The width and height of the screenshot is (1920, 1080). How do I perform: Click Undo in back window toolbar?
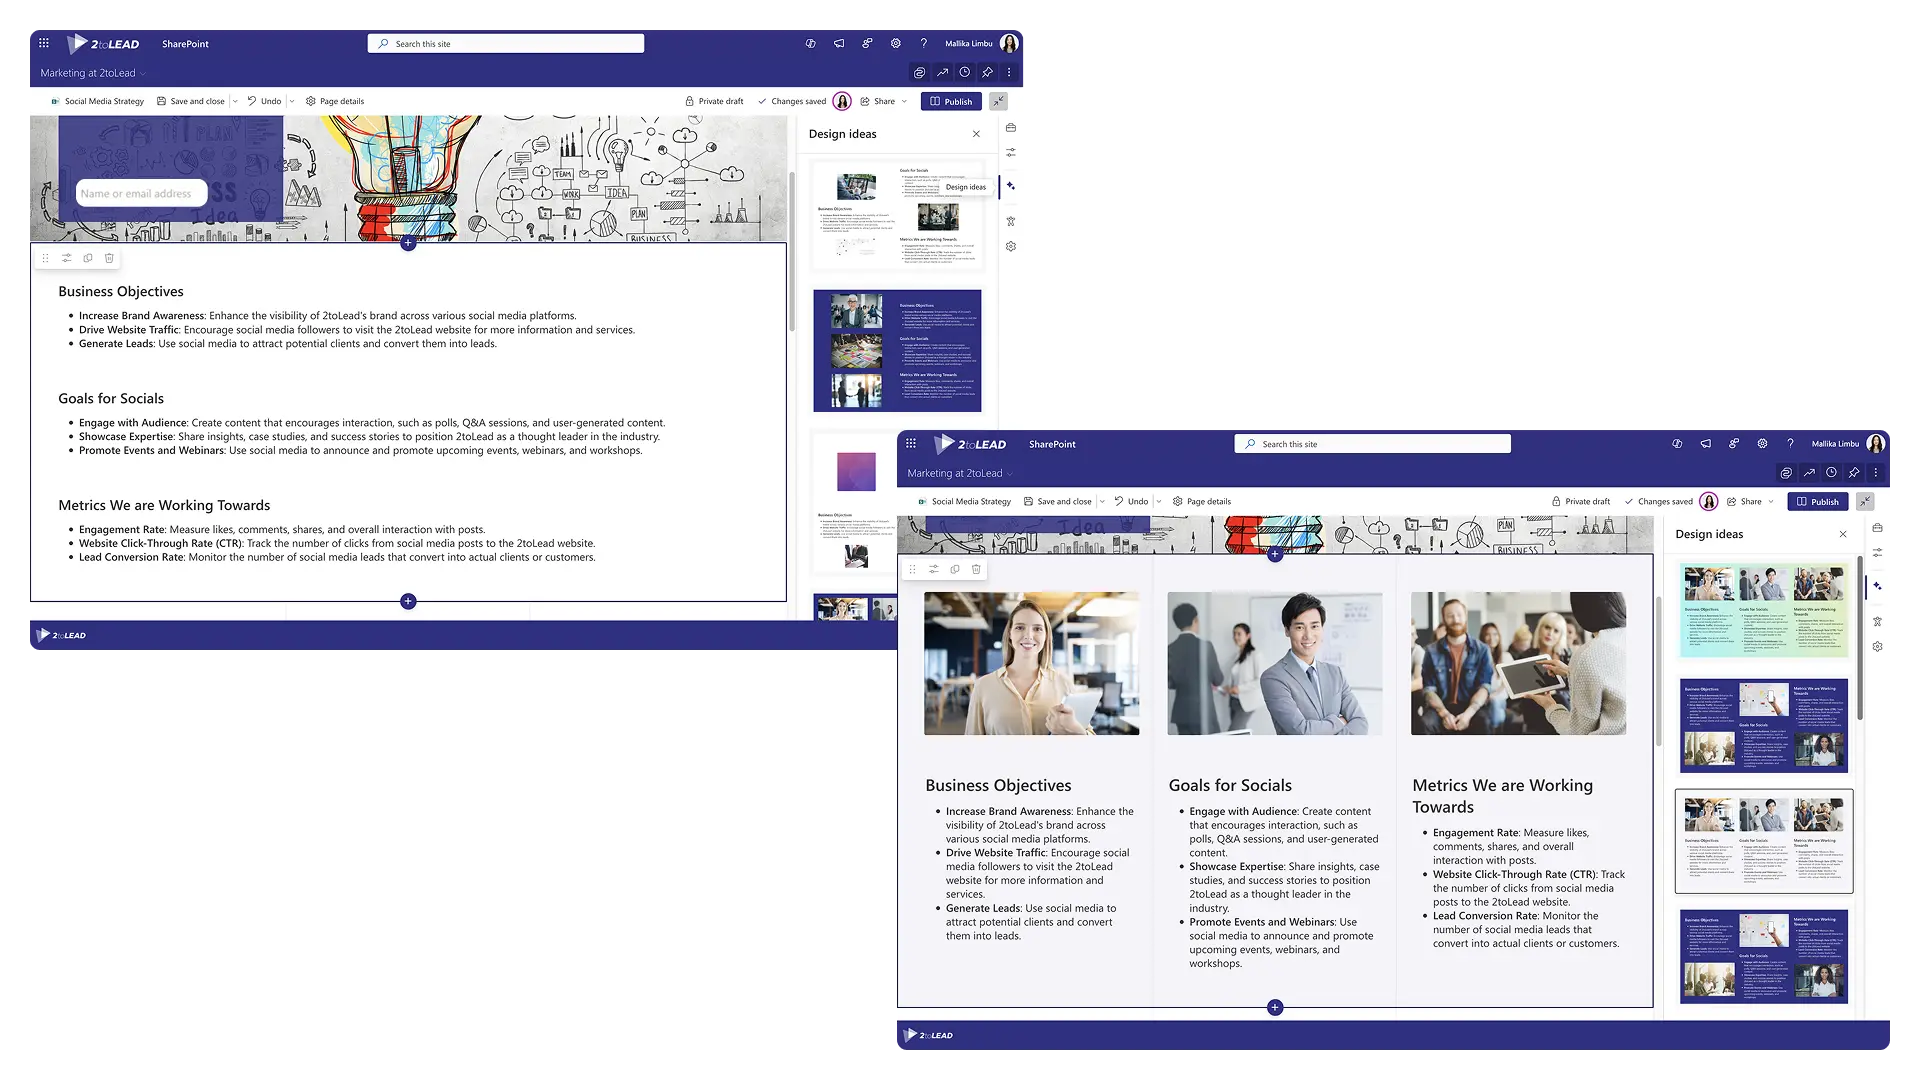264,101
